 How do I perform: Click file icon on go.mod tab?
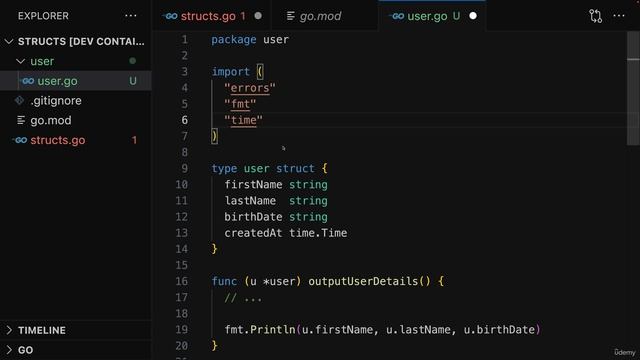pos(291,16)
